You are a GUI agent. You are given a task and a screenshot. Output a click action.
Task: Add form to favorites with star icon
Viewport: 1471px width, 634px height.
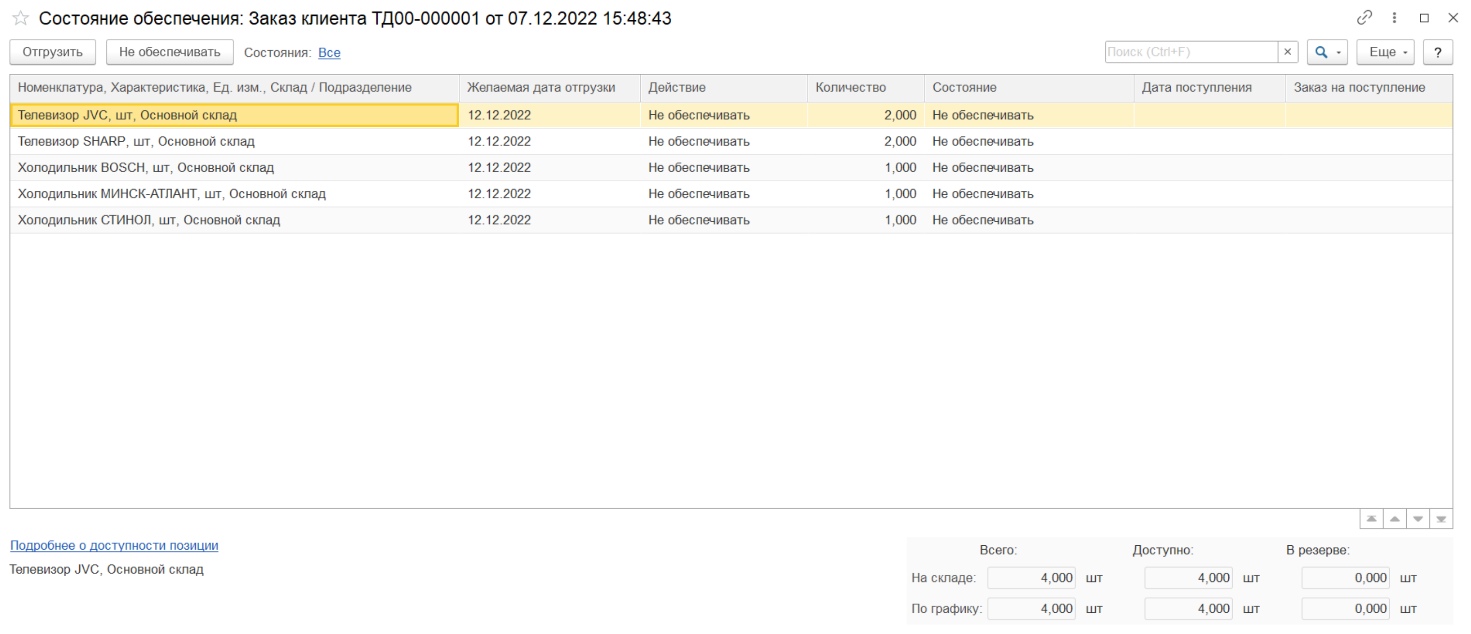point(20,18)
